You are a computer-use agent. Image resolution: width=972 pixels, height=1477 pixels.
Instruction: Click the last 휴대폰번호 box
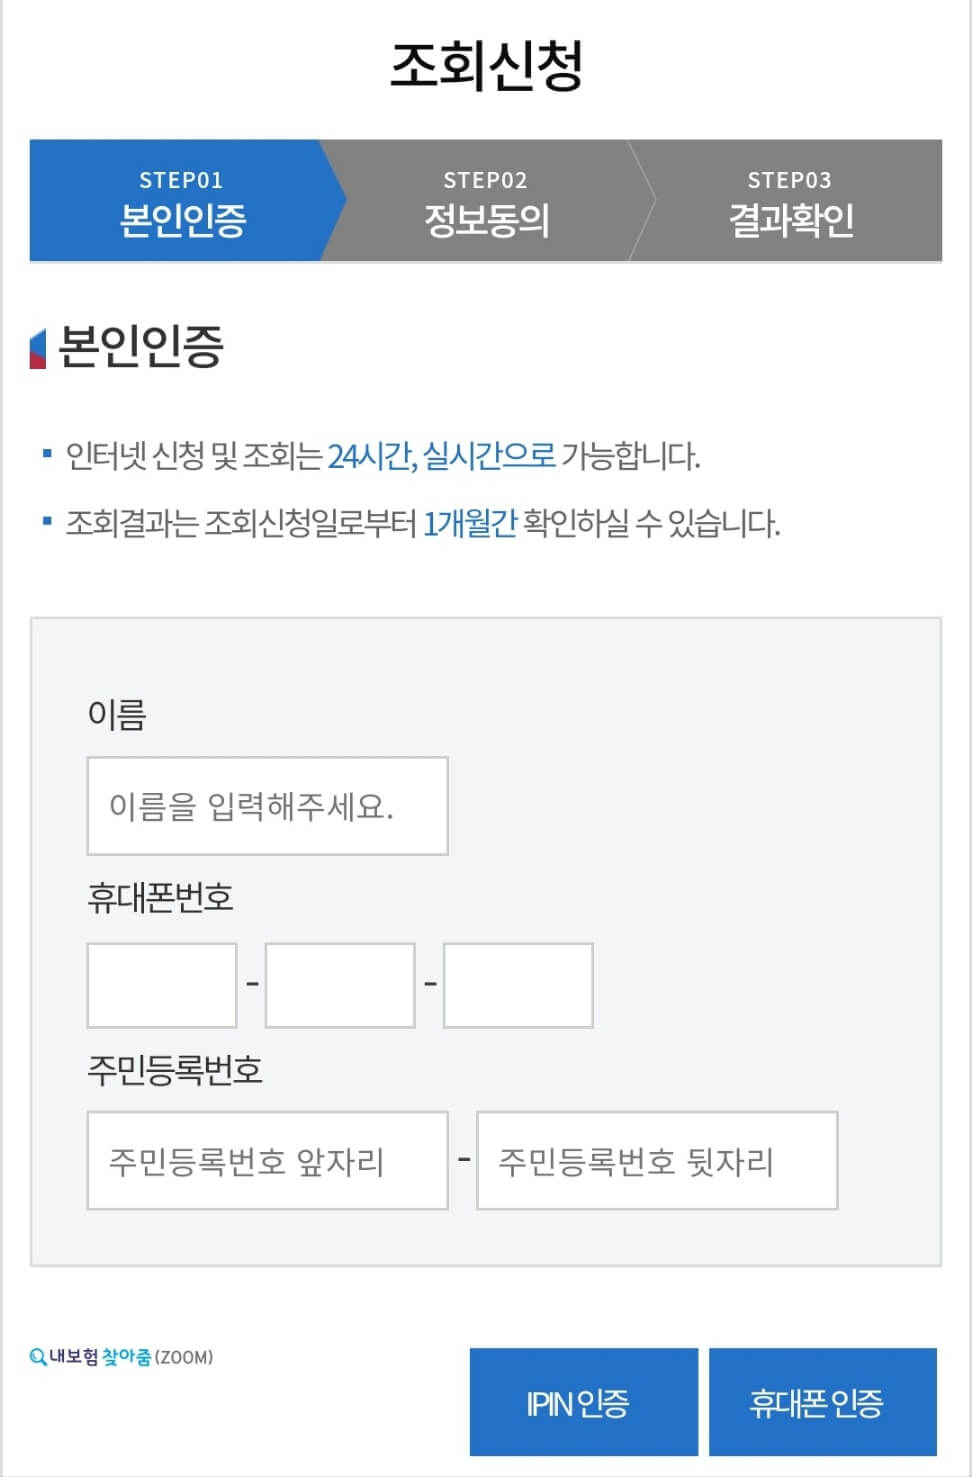click(516, 984)
